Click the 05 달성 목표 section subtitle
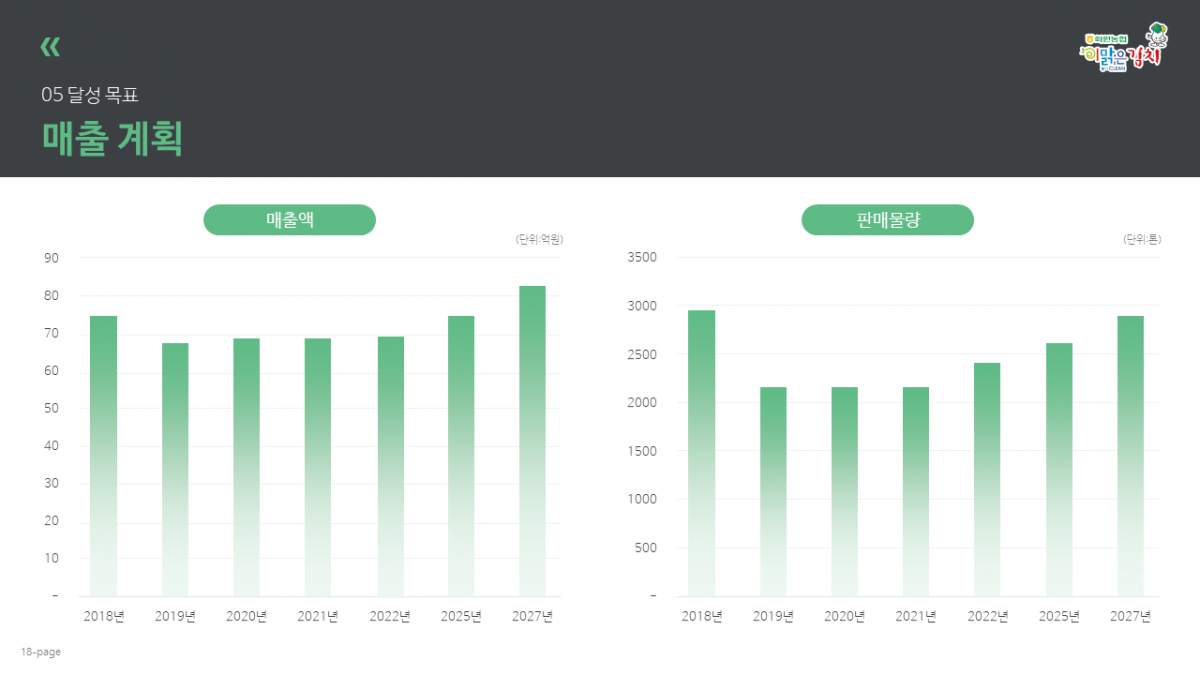Screen dimensions: 1200x675 point(90,96)
